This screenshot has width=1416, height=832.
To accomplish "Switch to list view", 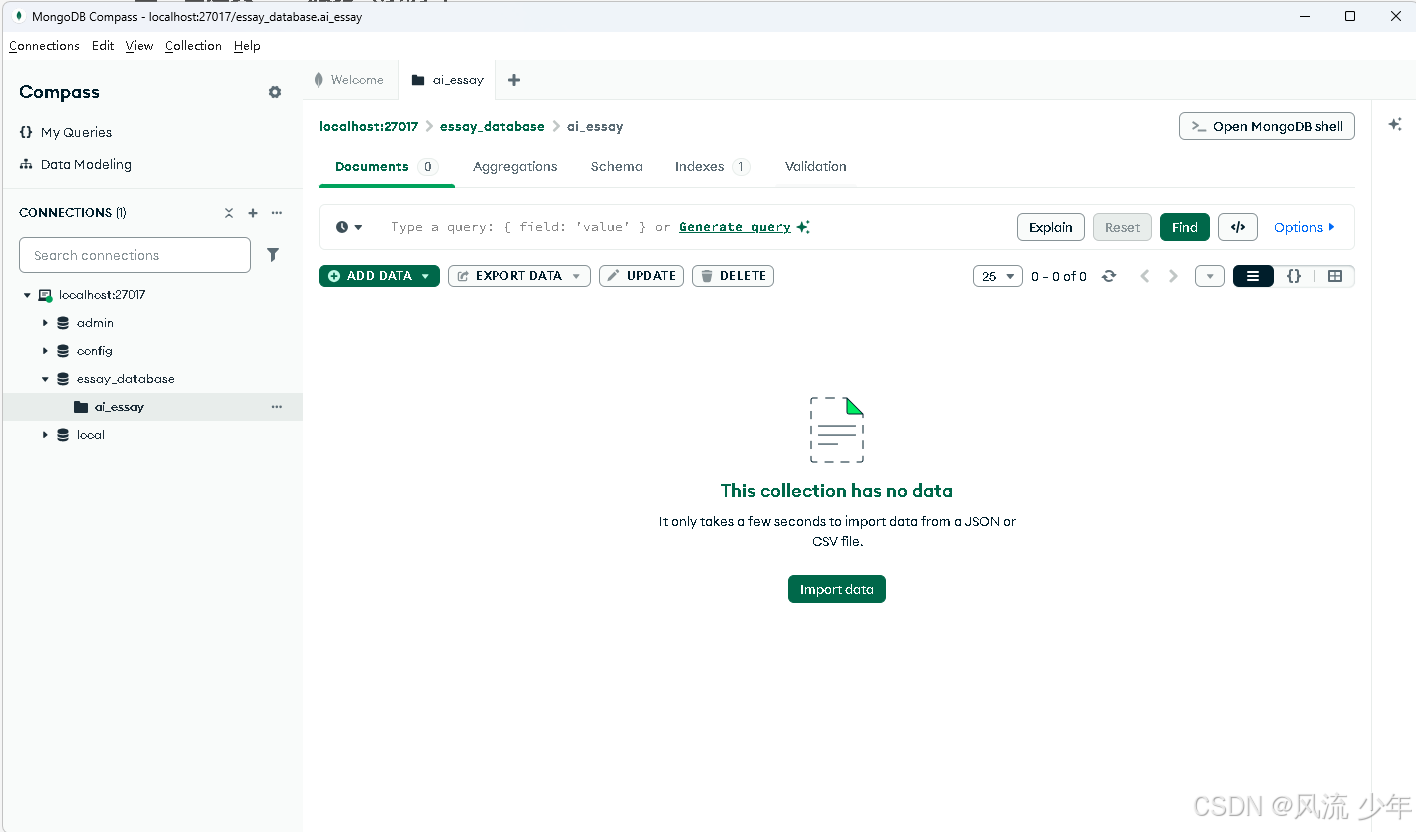I will tap(1253, 276).
